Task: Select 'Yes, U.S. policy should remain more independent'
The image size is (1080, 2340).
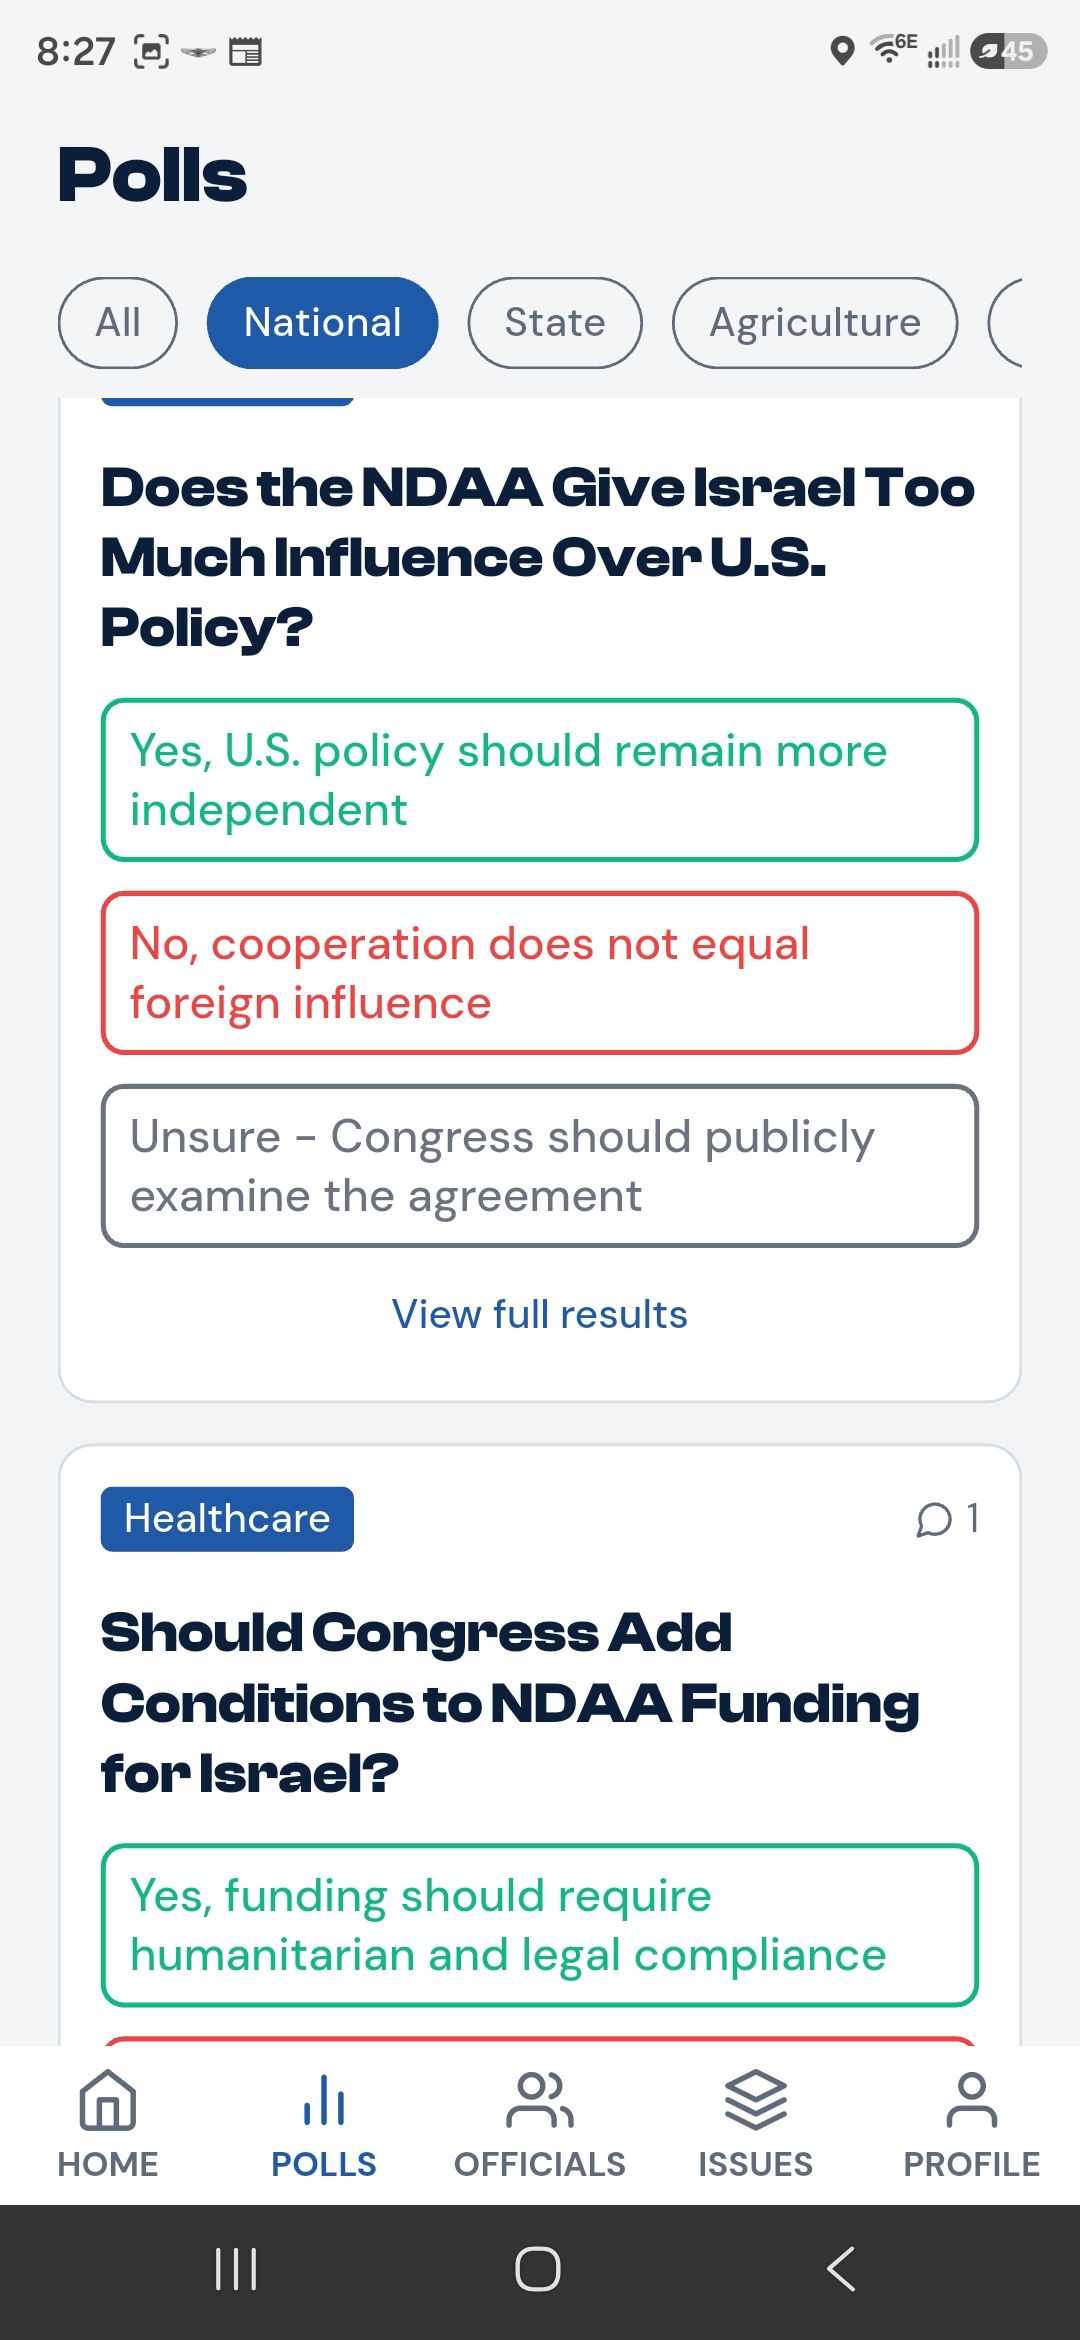Action: [x=540, y=780]
